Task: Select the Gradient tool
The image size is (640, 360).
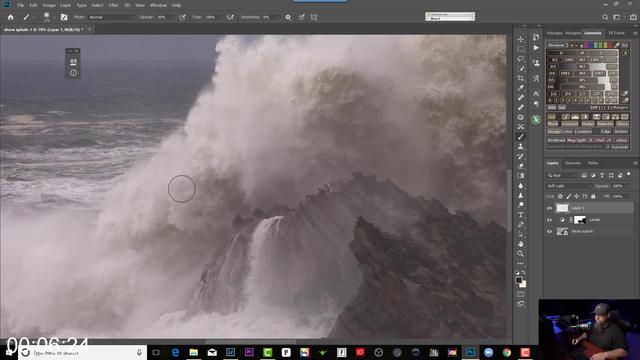Action: point(521,176)
